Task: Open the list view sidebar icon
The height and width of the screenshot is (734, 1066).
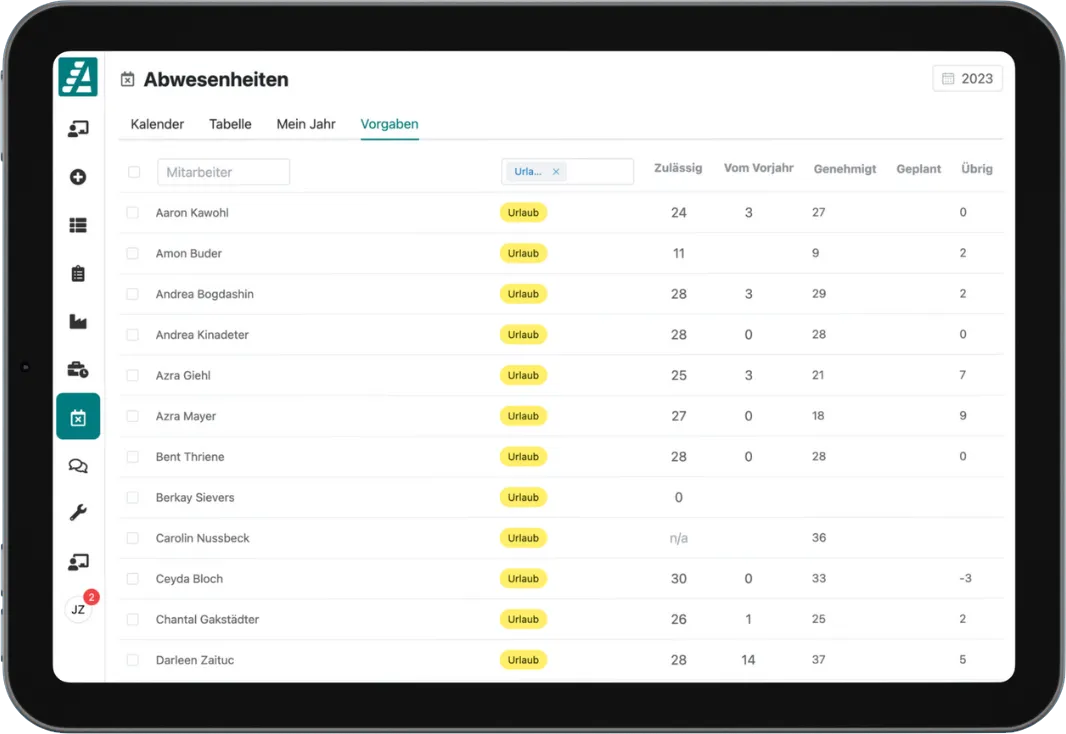Action: point(78,225)
